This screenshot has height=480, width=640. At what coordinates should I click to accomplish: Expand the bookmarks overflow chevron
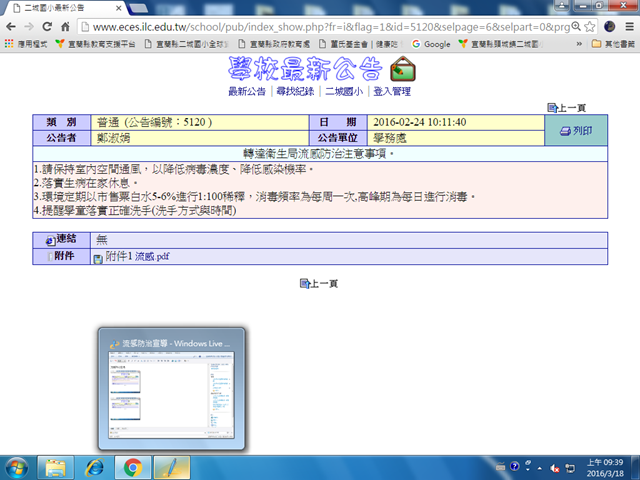(x=581, y=44)
